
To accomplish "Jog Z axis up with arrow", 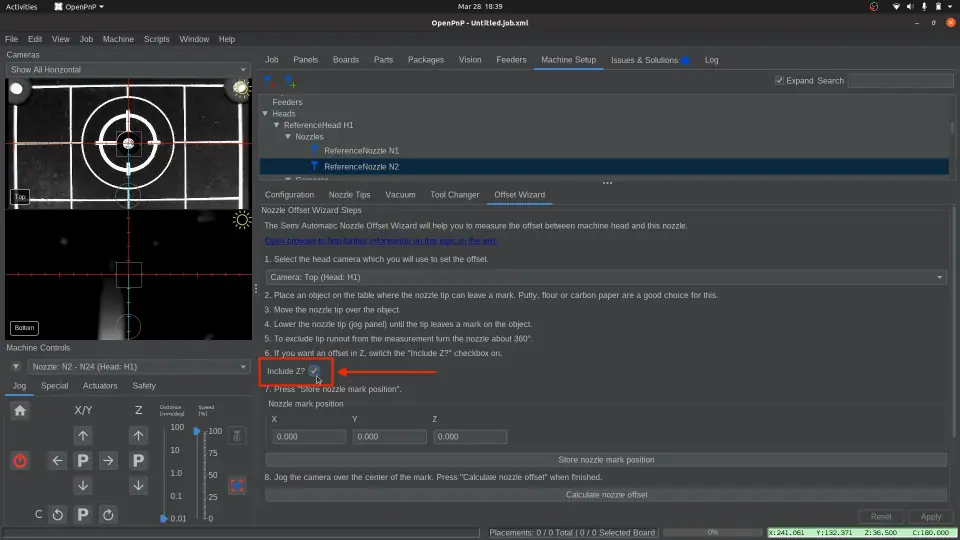I will (139, 435).
